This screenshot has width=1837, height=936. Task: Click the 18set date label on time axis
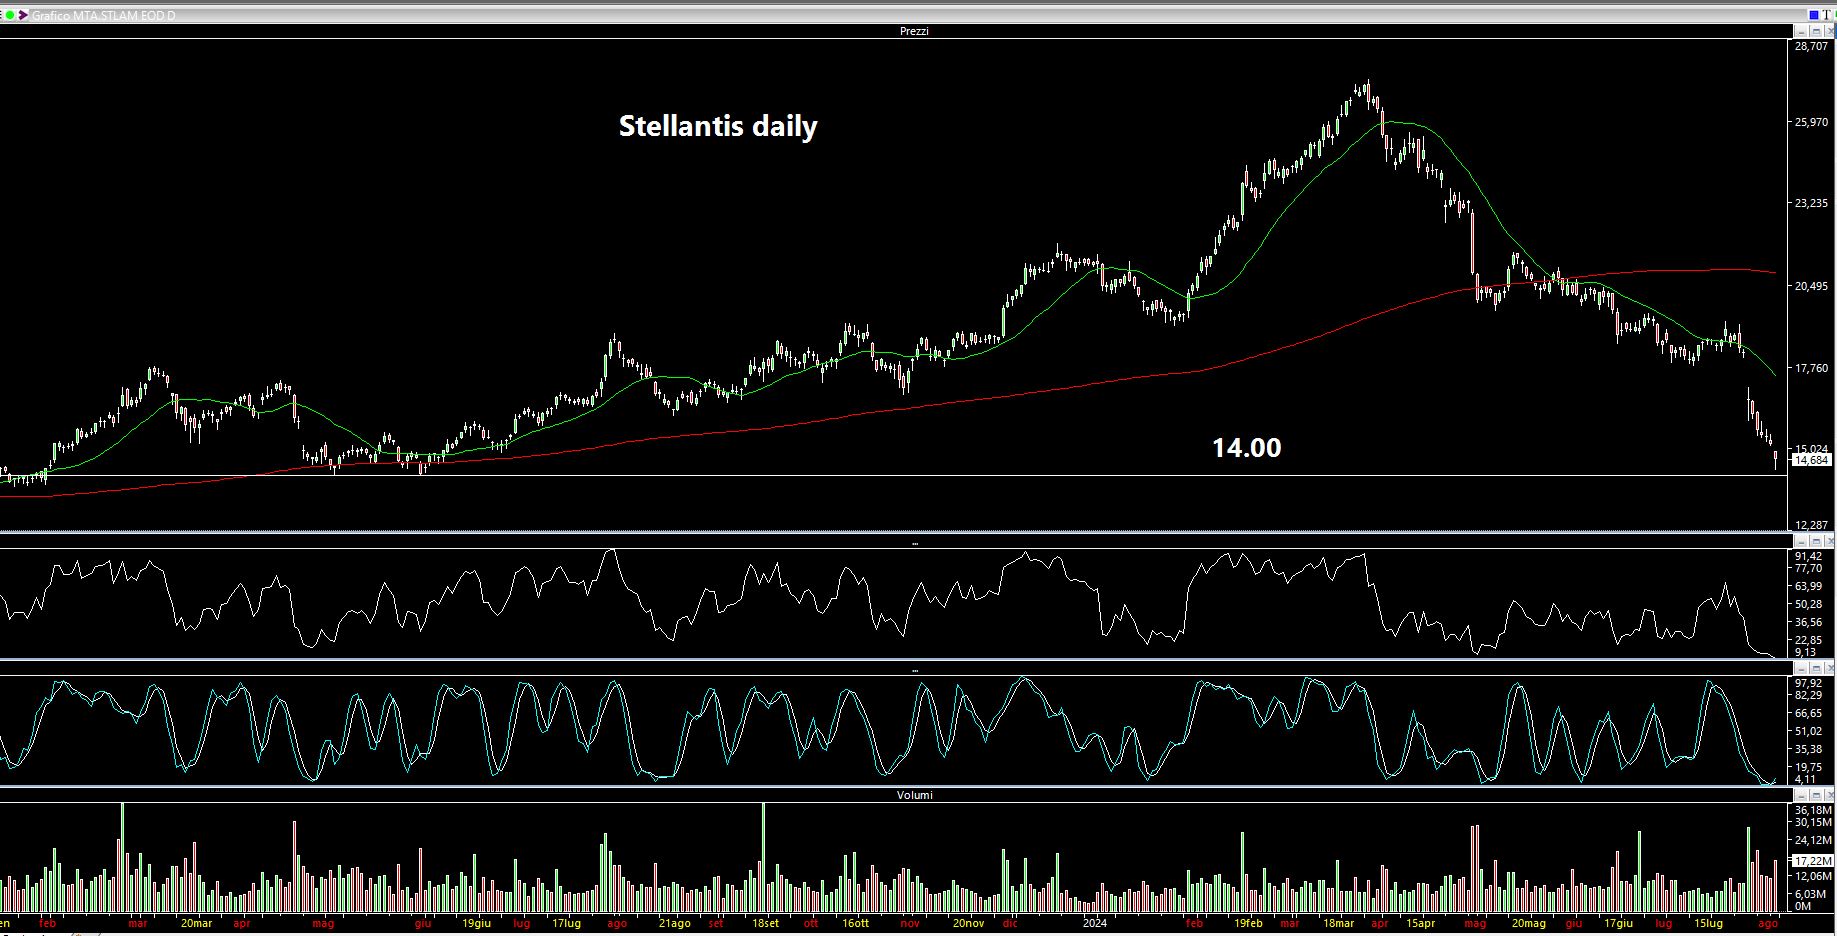click(765, 923)
